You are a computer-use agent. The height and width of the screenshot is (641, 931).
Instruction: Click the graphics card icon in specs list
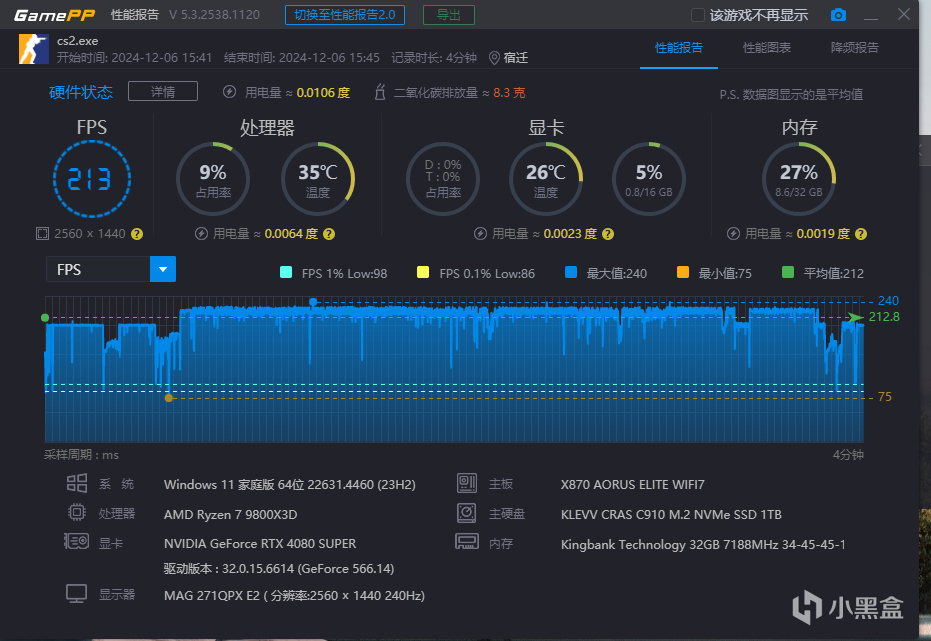[77, 541]
